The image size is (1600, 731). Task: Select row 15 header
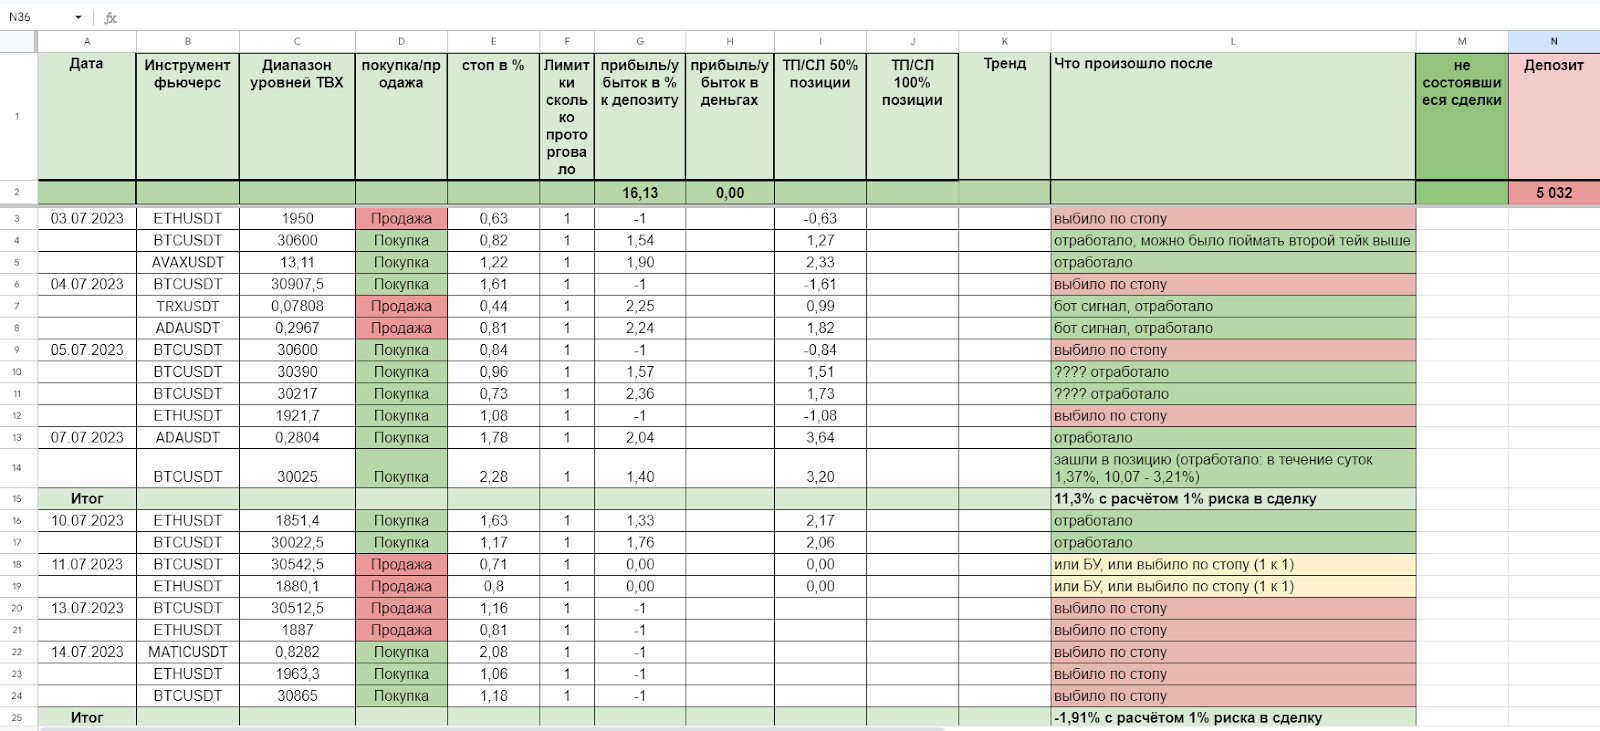pyautogui.click(x=17, y=498)
